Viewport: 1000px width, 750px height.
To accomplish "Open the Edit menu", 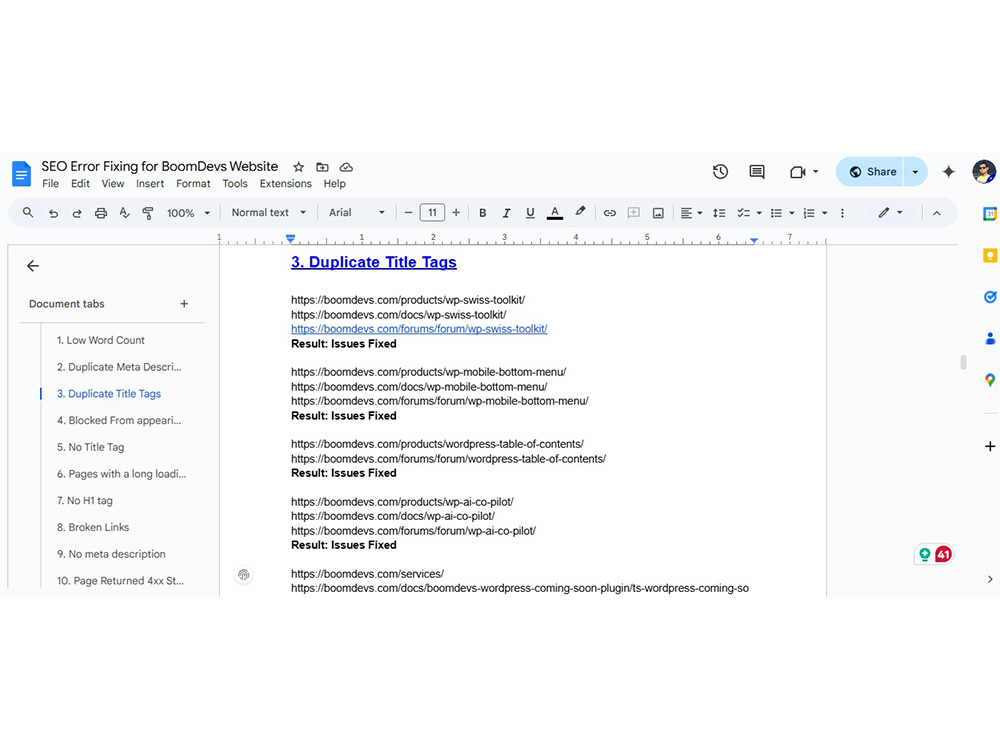I will coord(80,184).
